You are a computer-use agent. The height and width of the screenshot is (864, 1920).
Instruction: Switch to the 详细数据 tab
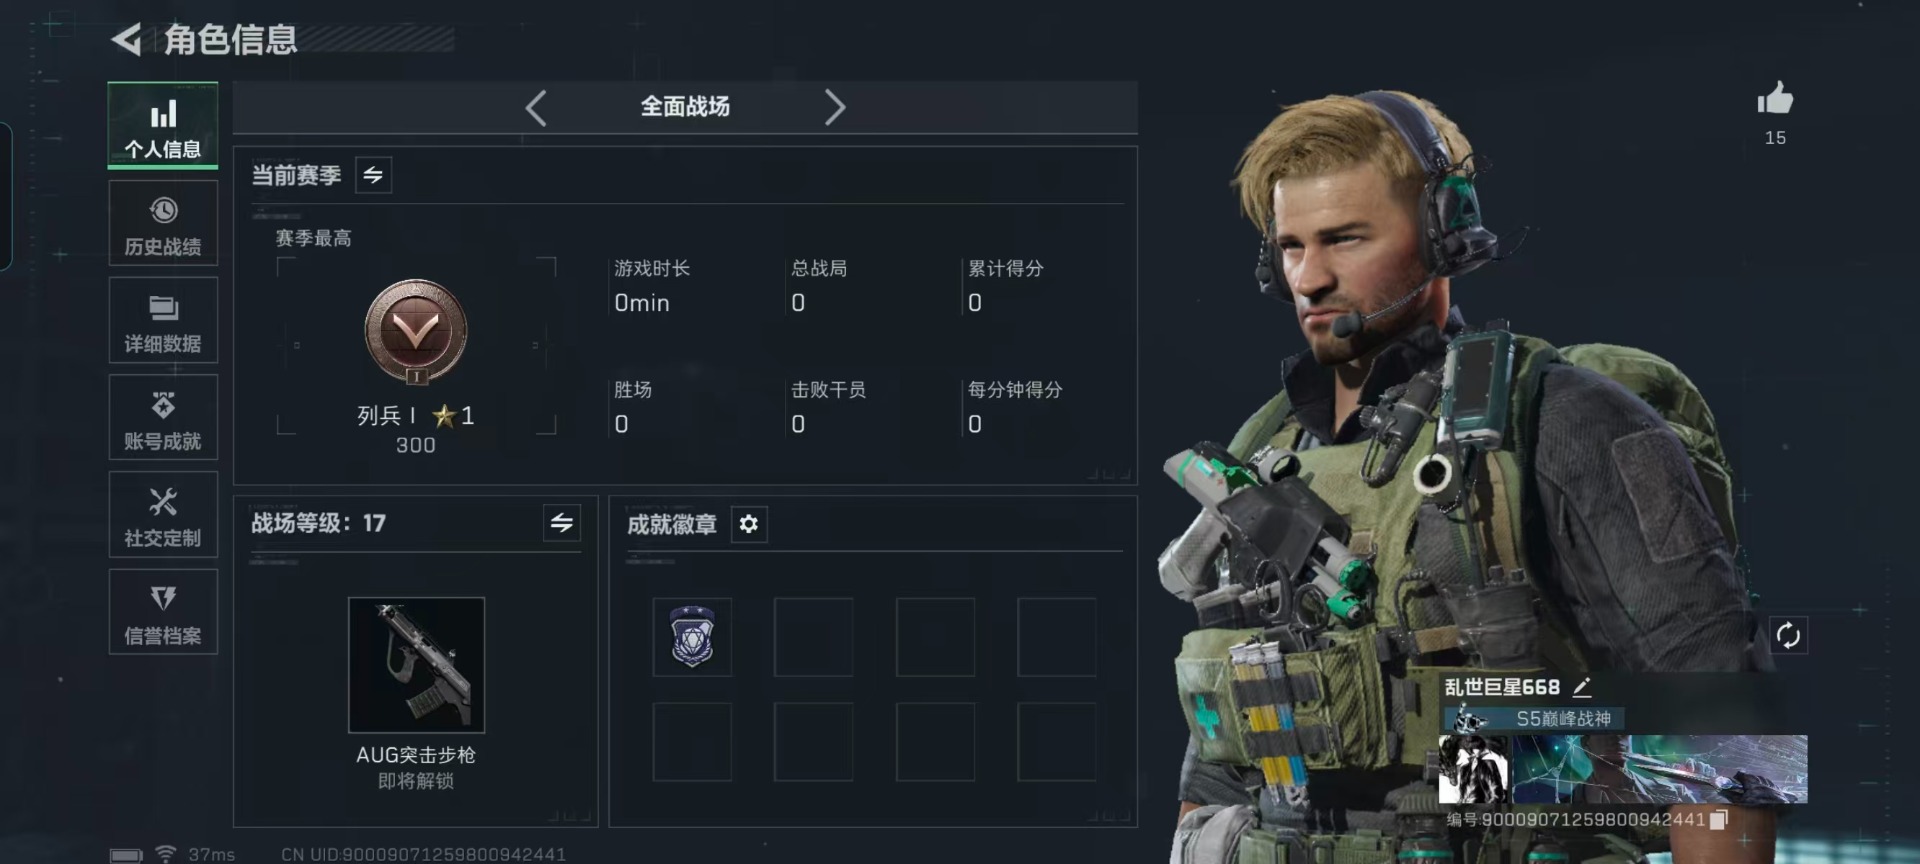tap(163, 320)
